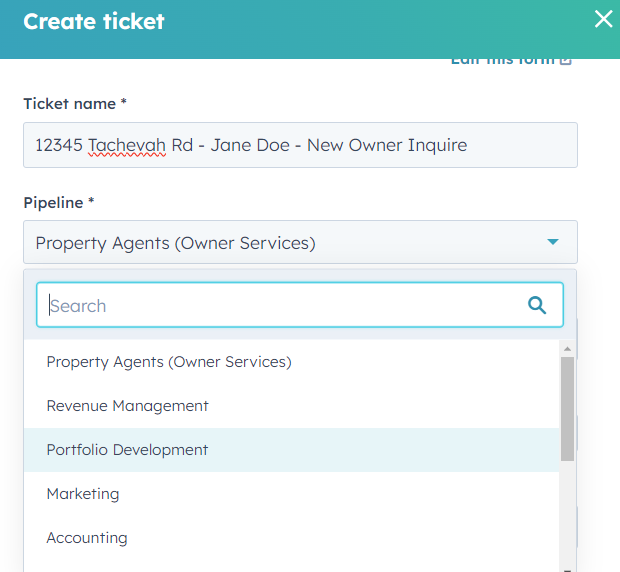
Task: Click the scrollbar down arrow at list bottom
Action: 567,570
